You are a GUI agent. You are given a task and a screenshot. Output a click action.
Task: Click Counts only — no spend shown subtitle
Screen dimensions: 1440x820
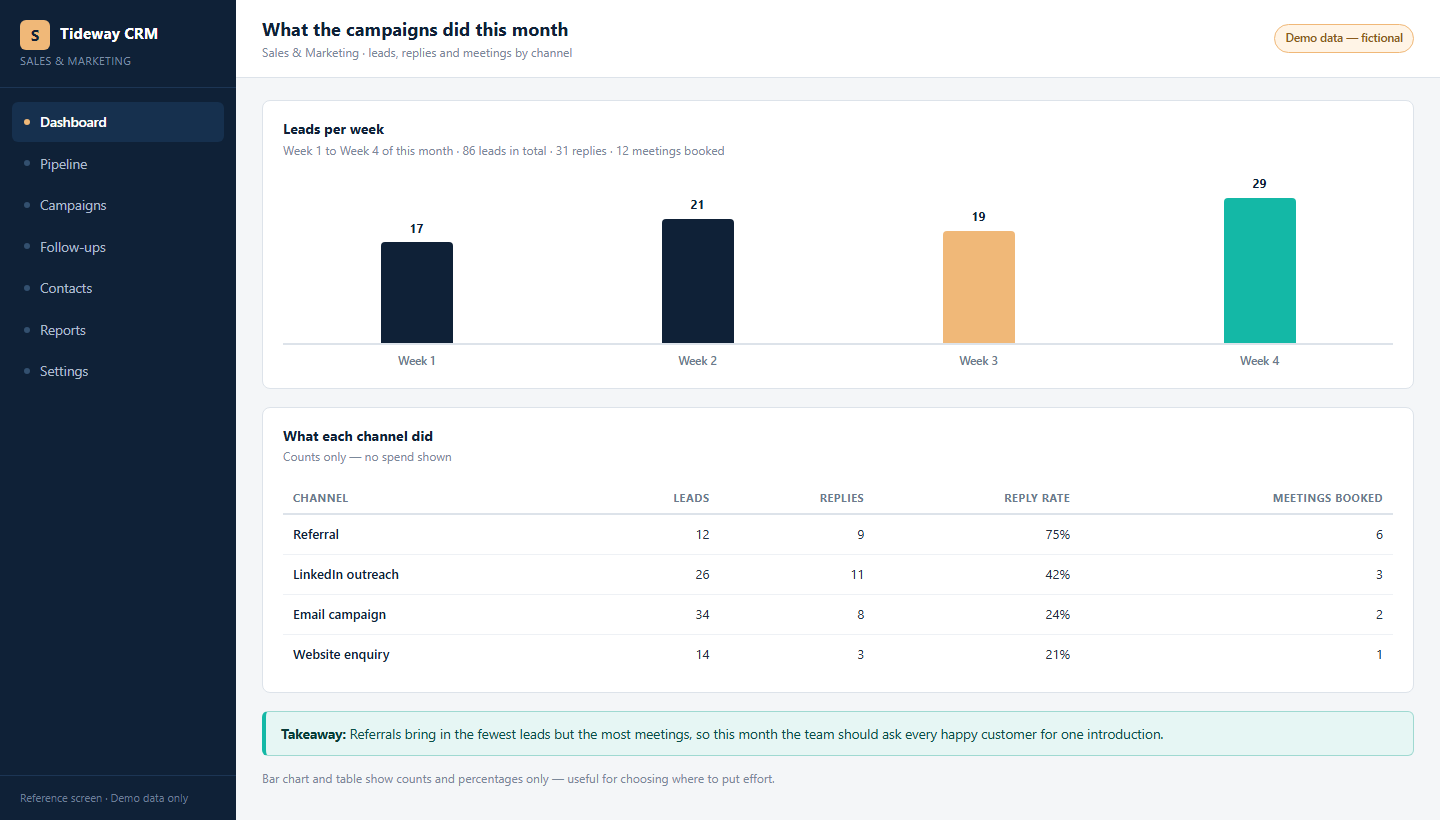367,457
